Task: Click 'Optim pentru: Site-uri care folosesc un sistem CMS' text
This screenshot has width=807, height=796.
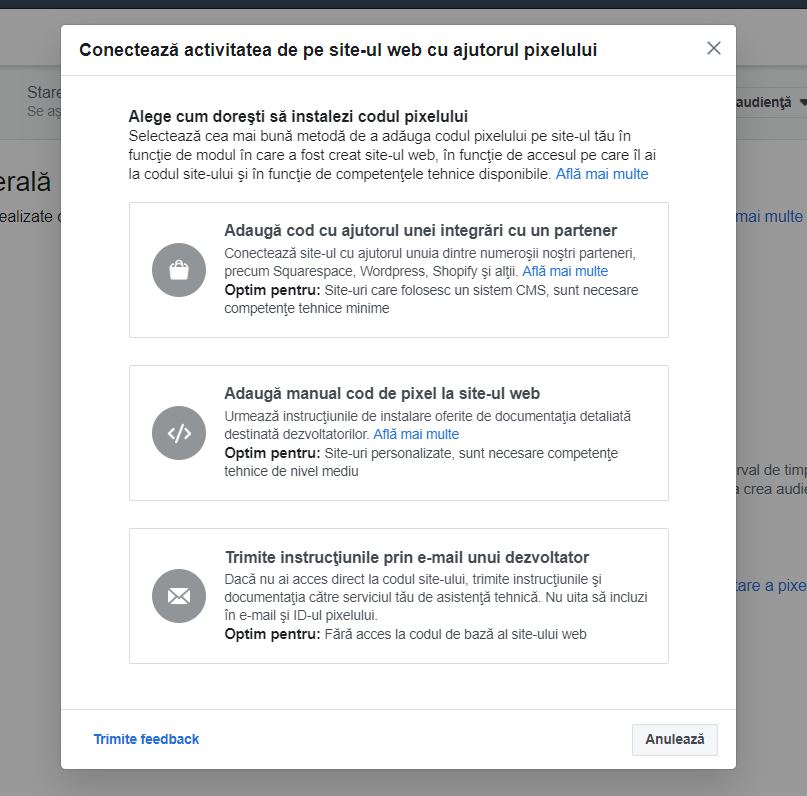Action: click(x=430, y=290)
